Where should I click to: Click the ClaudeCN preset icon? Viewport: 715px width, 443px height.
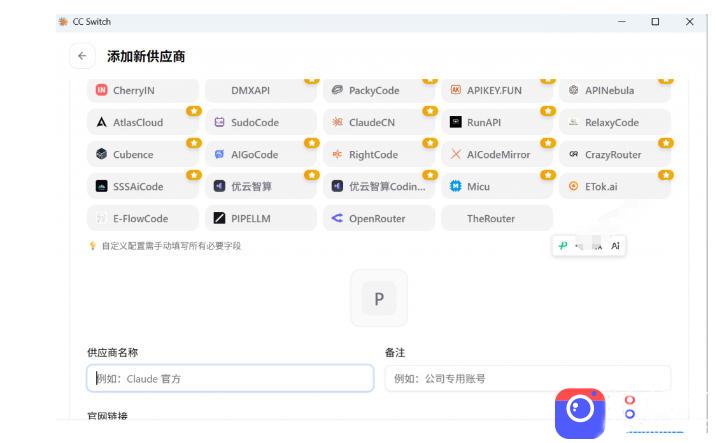(337, 122)
